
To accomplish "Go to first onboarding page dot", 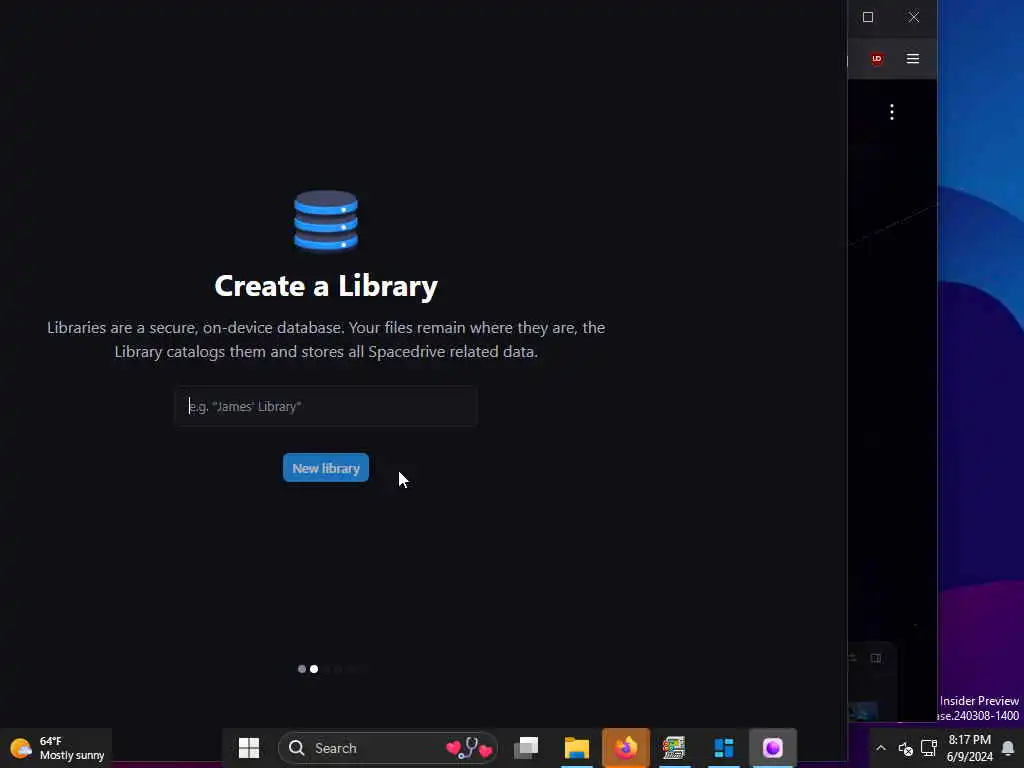I will click(302, 669).
